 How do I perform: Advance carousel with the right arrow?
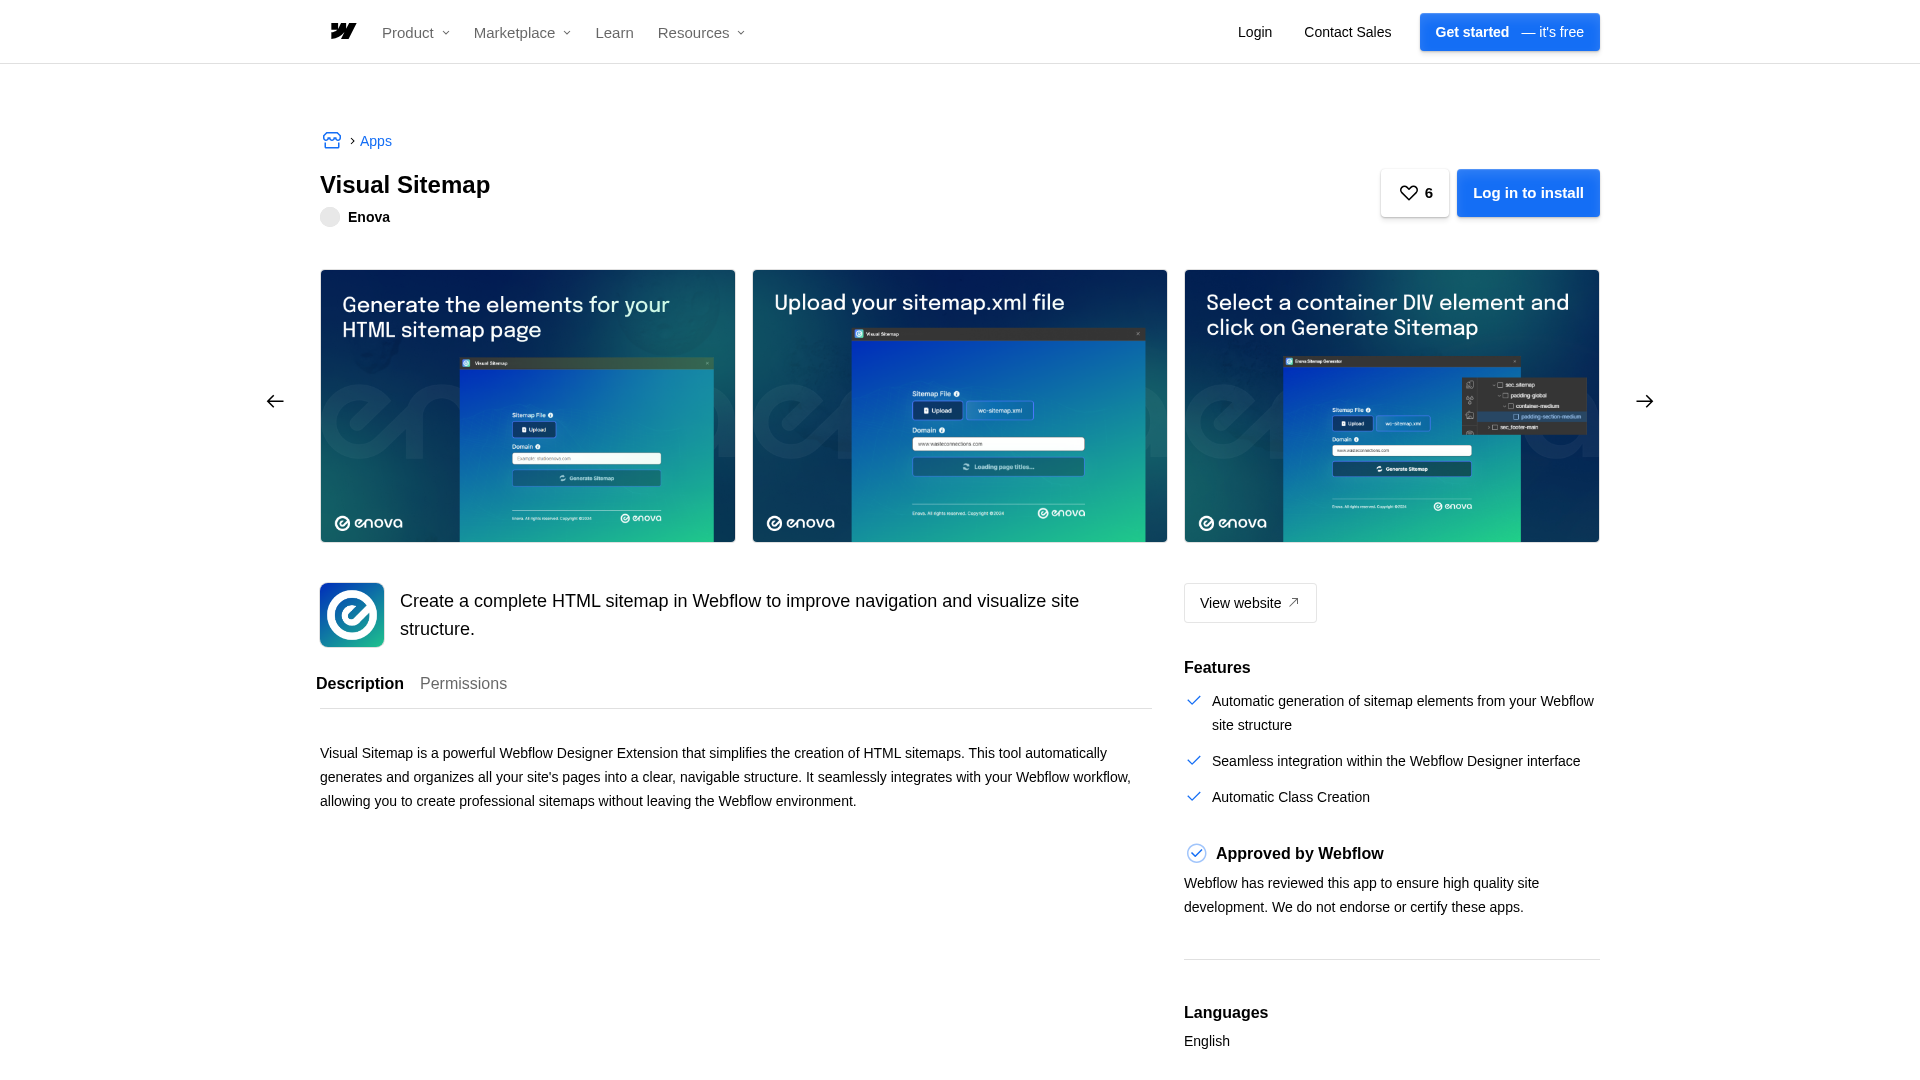(x=1644, y=402)
